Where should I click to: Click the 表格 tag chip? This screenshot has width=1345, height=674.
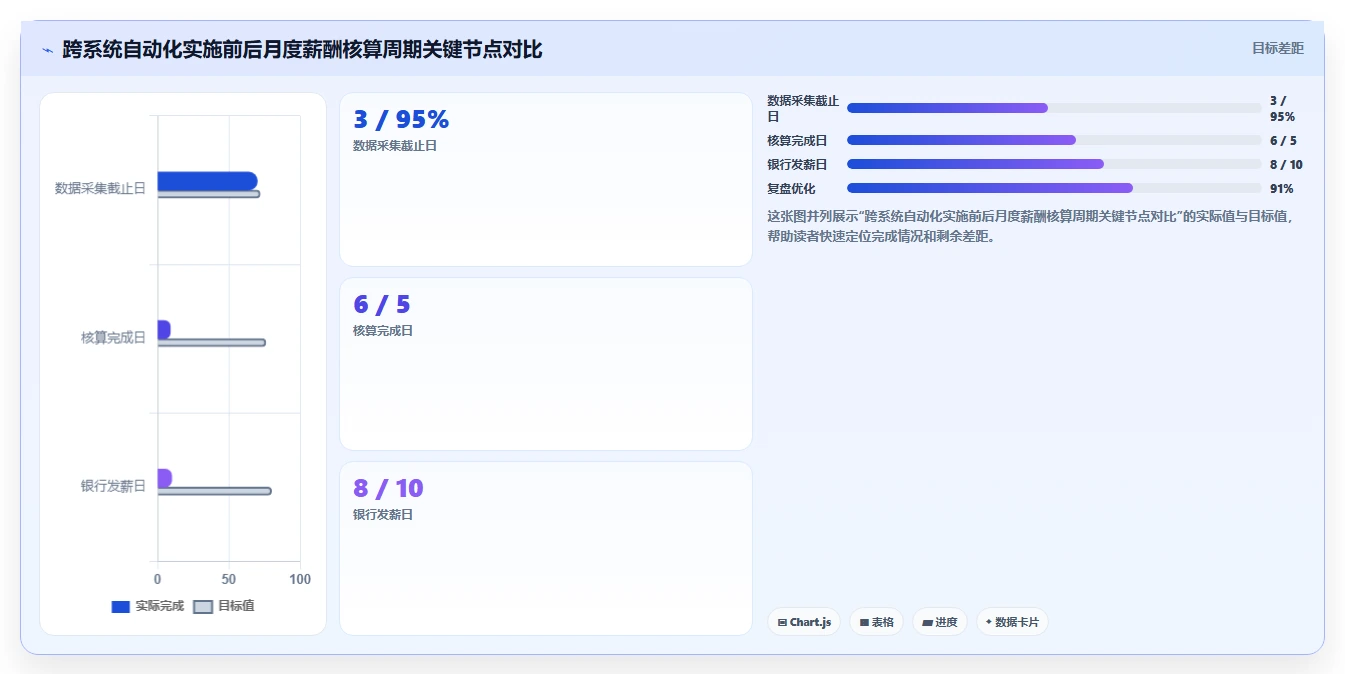click(876, 622)
